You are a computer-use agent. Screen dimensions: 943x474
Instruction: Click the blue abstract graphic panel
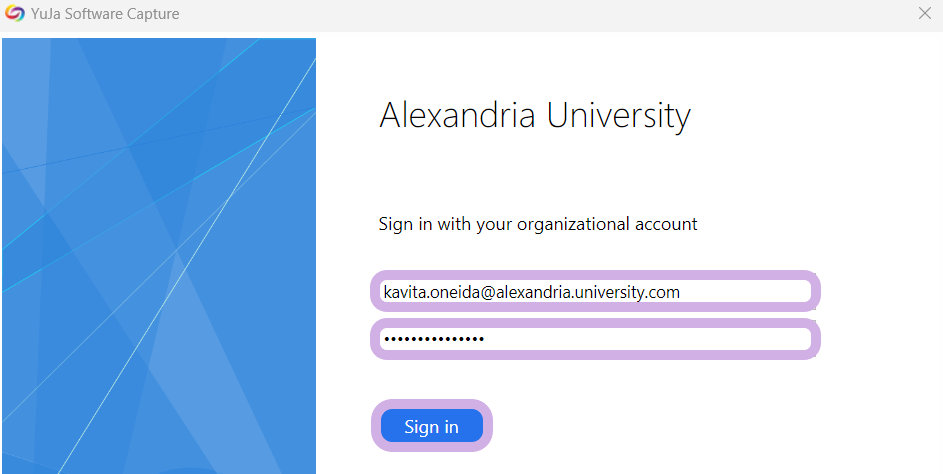[159, 256]
